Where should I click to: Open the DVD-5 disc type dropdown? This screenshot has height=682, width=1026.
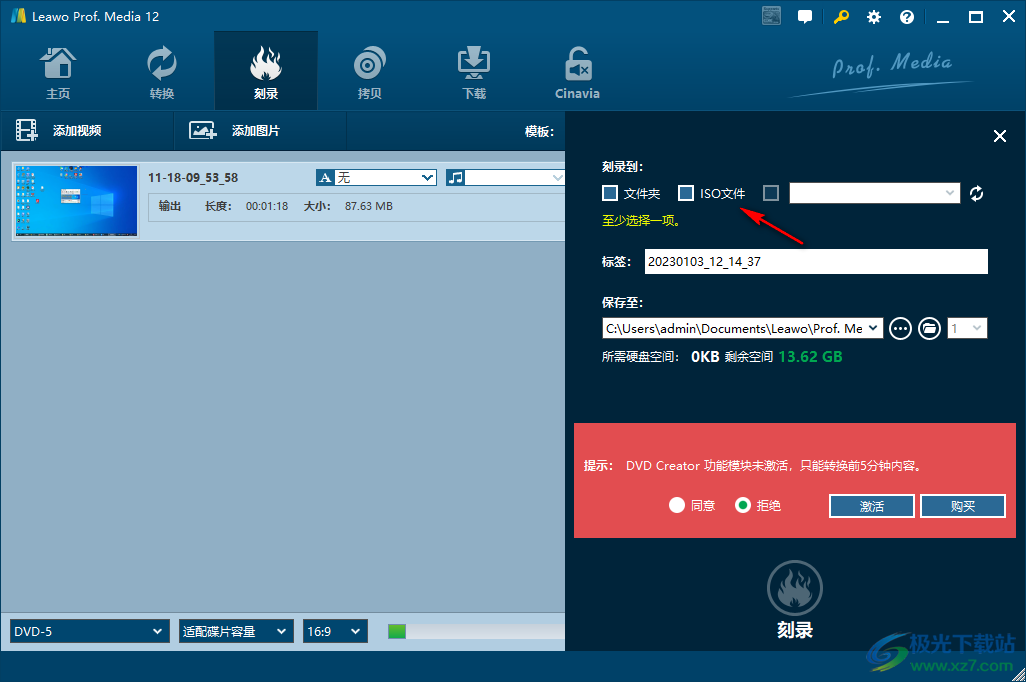click(x=90, y=632)
